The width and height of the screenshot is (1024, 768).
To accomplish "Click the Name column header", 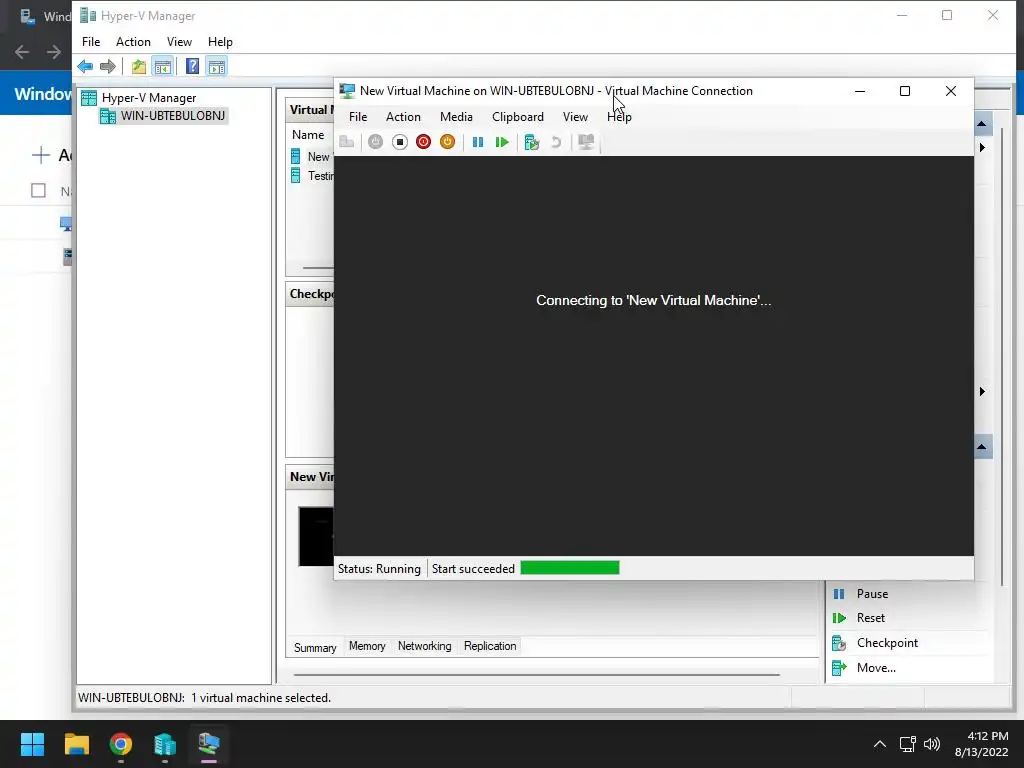I will pyautogui.click(x=308, y=135).
